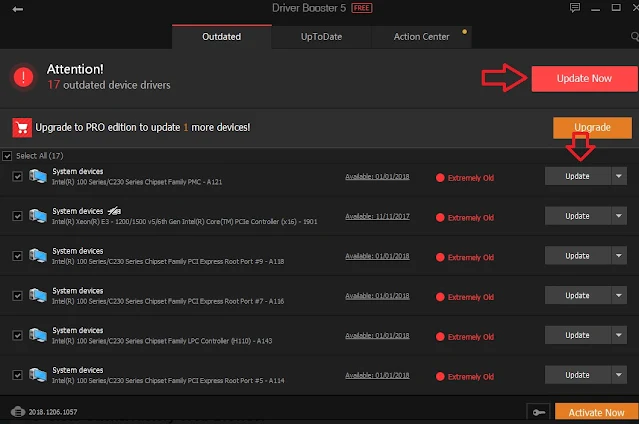Open Available link for Root Port #5 - A114
Viewport: 639px width, 424px height.
click(x=377, y=375)
